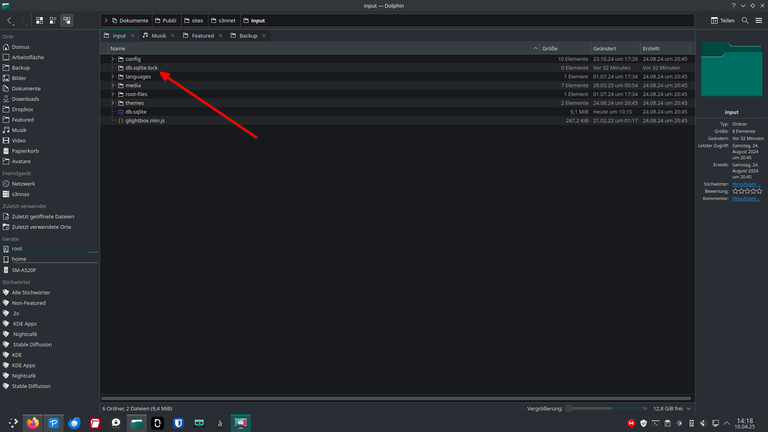Switch to the Backup tab

(x=248, y=36)
